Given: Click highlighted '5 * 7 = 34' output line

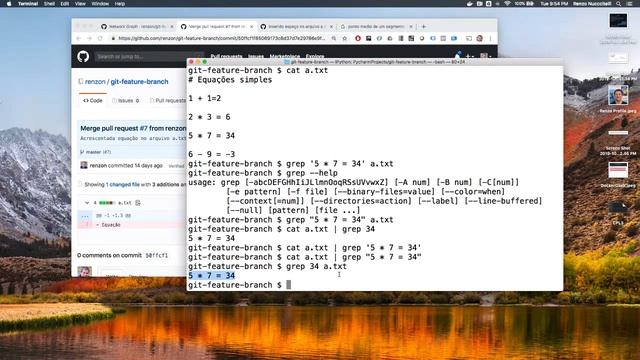Looking at the screenshot, I should coord(211,276).
